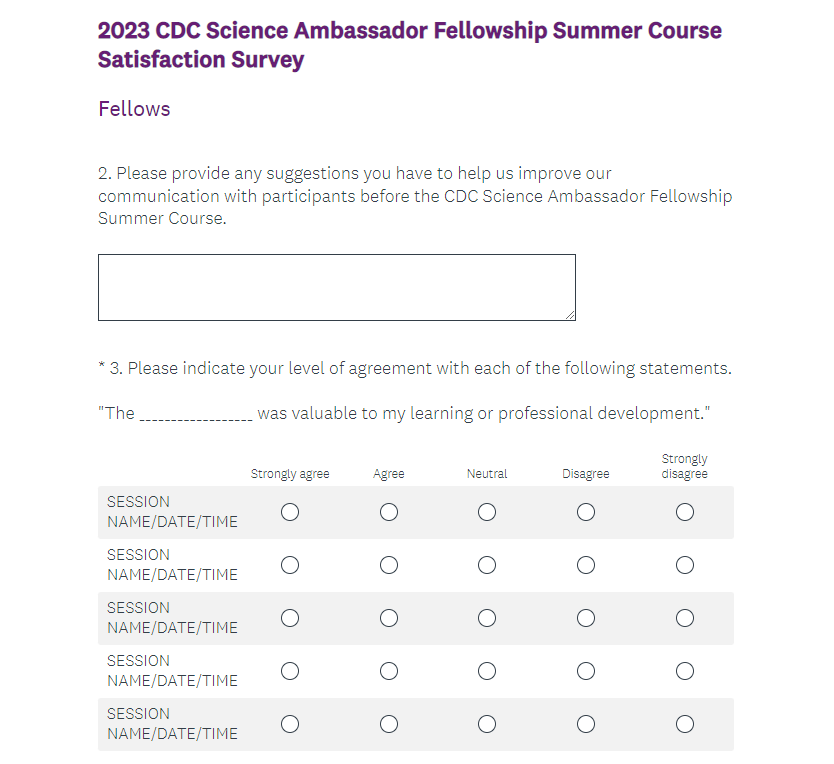Click the Fellows section heading
834x764 pixels.
point(134,109)
